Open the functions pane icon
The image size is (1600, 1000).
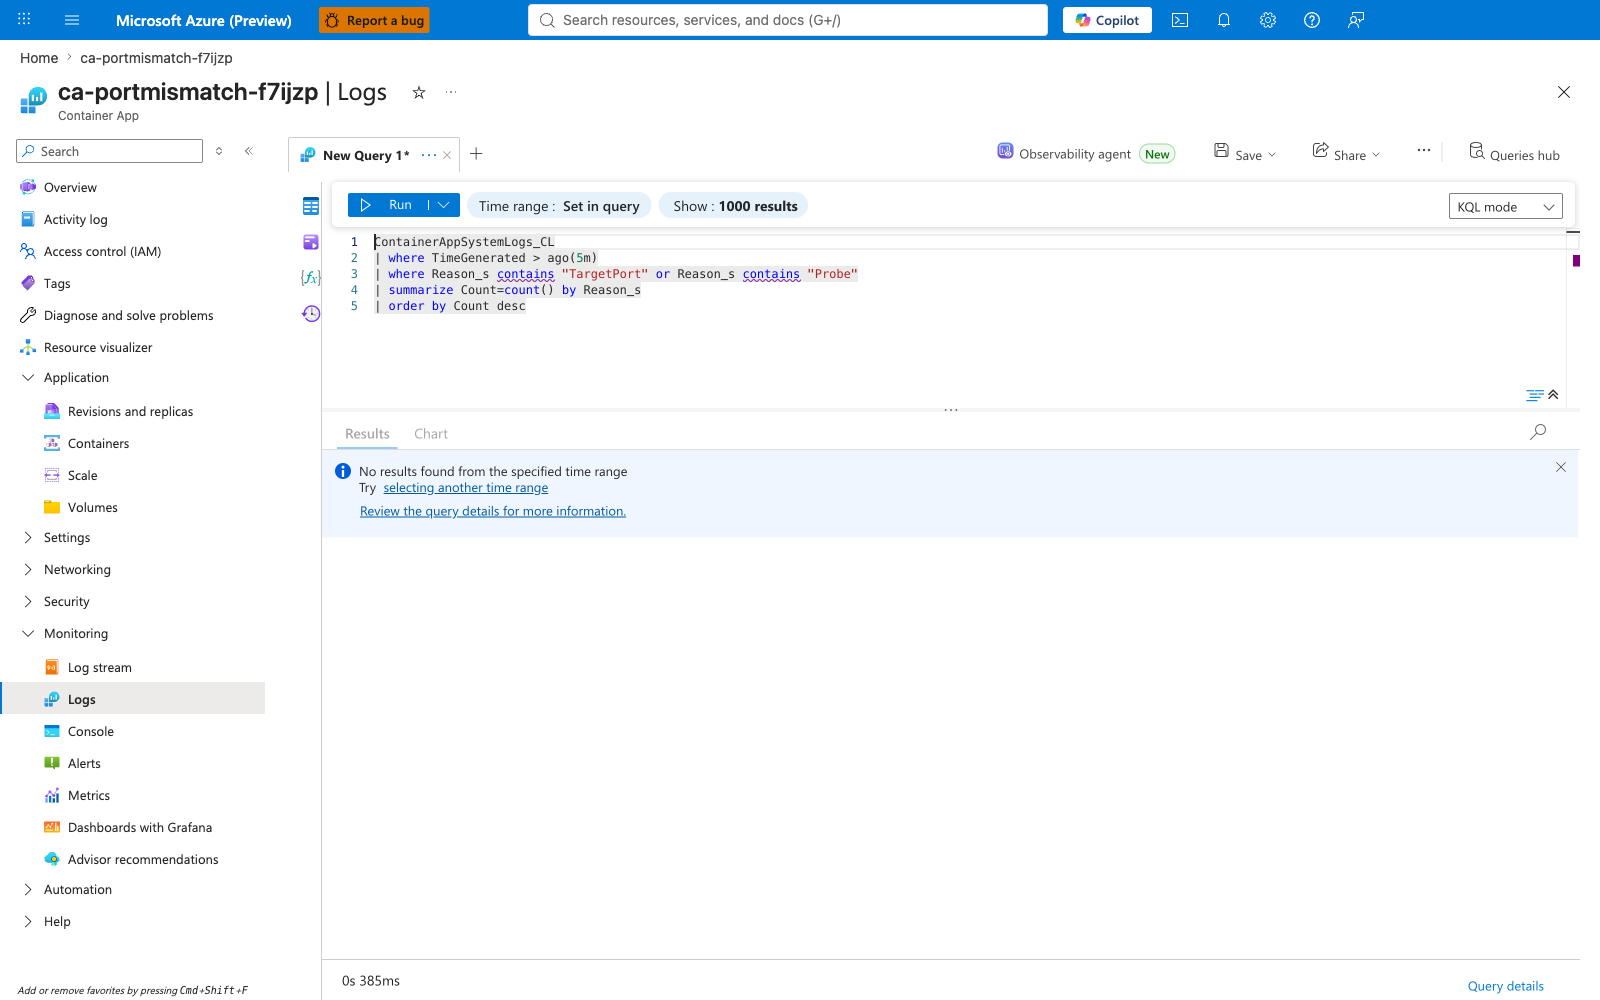pos(311,277)
